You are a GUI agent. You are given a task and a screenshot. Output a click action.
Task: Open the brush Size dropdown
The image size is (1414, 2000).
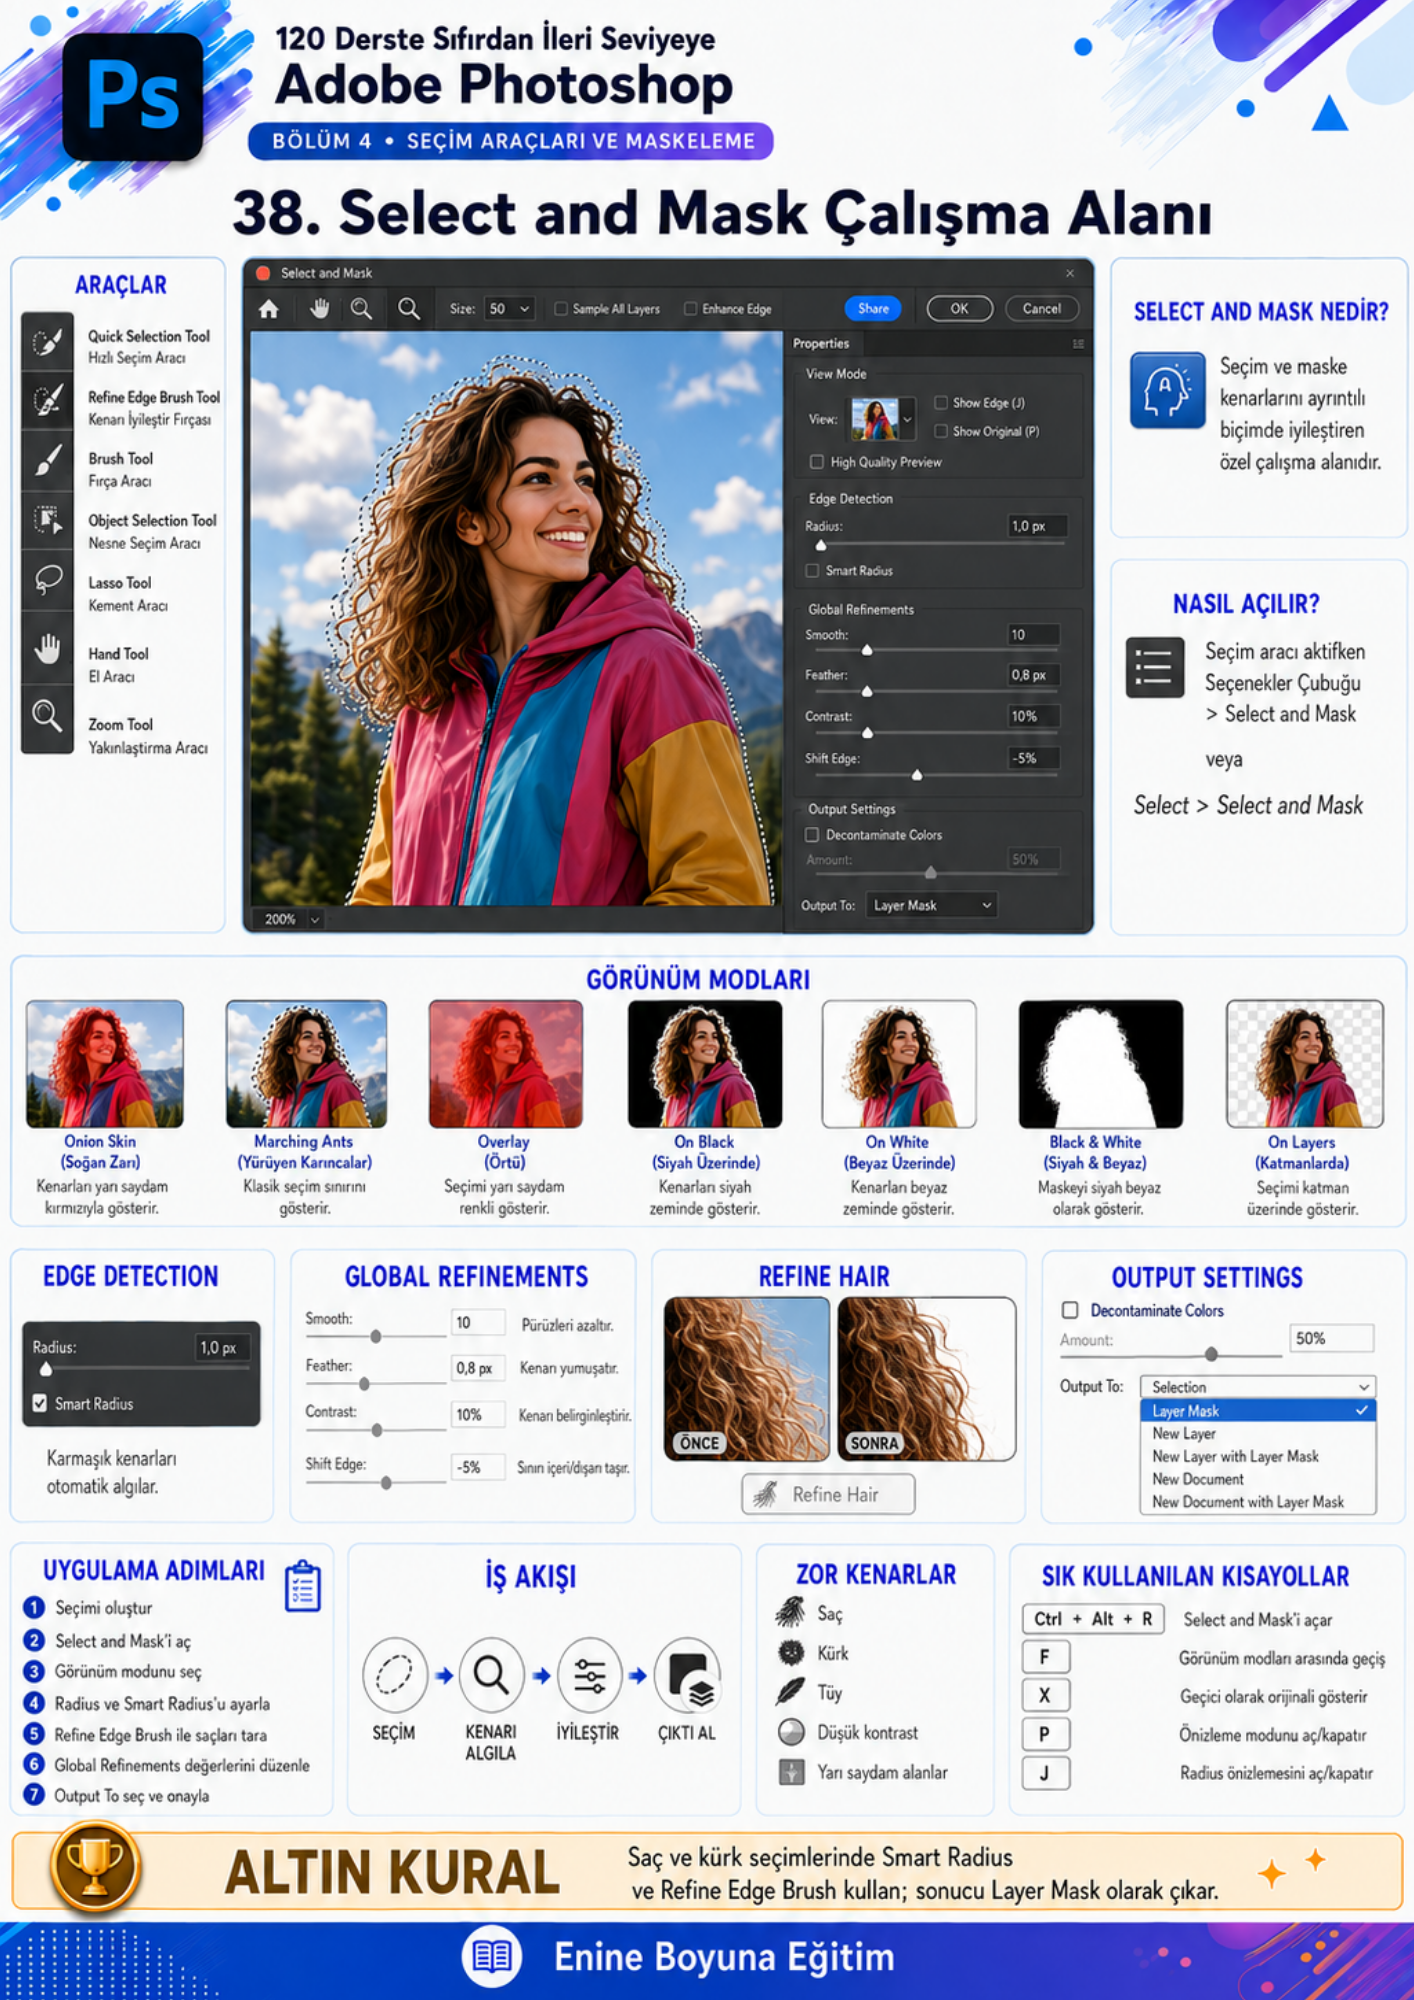pyautogui.click(x=510, y=309)
